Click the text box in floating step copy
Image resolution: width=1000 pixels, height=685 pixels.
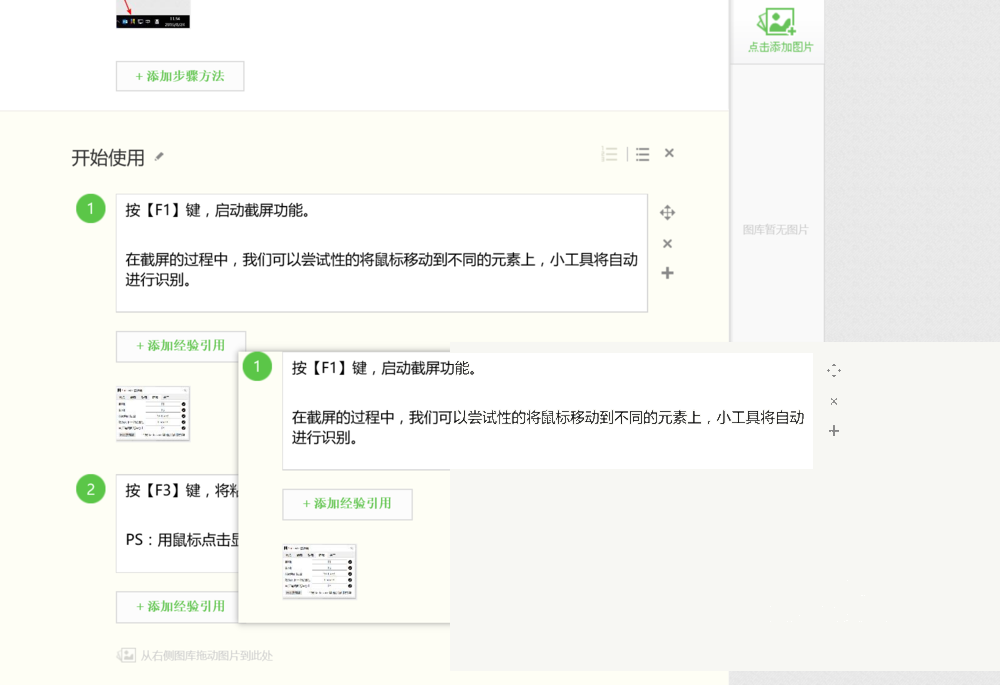coord(547,411)
